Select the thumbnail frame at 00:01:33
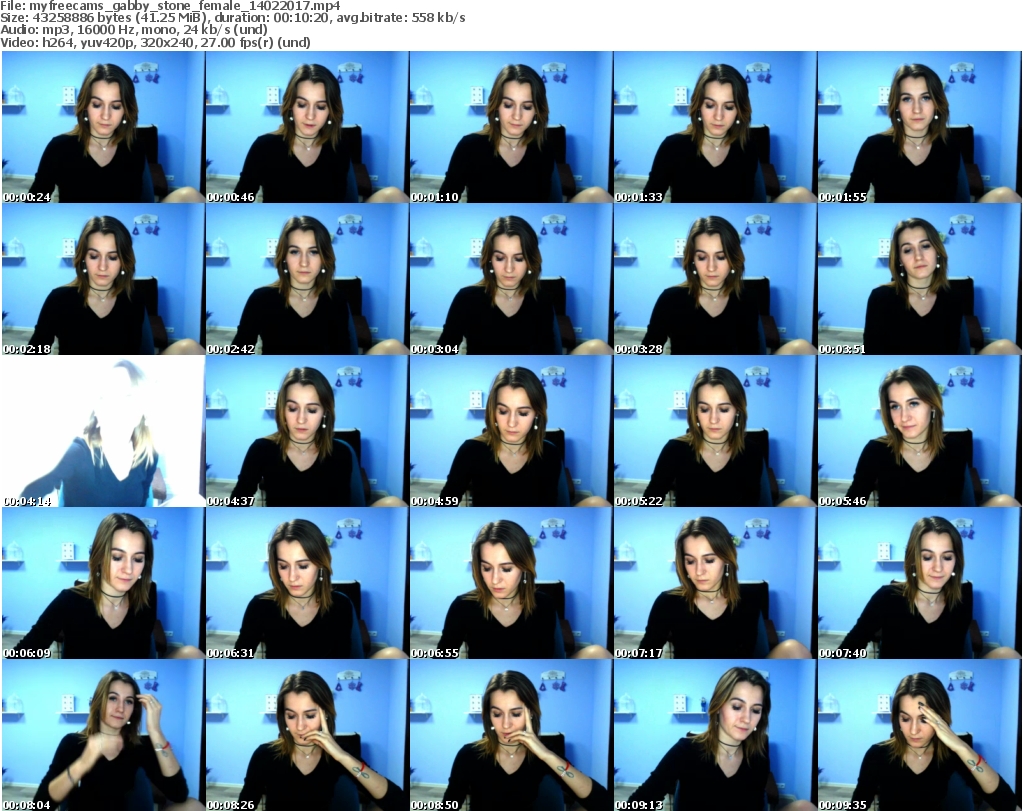Image resolution: width=1024 pixels, height=811 pixels. [x=715, y=127]
